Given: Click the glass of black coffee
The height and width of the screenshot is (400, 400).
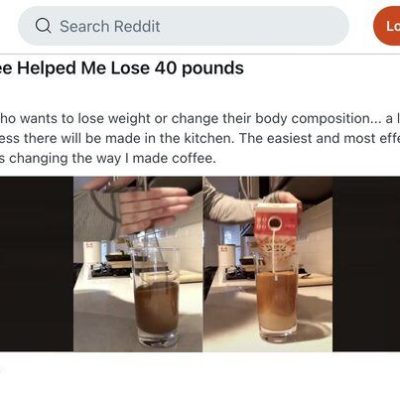Looking at the screenshot, I should click(x=156, y=298).
